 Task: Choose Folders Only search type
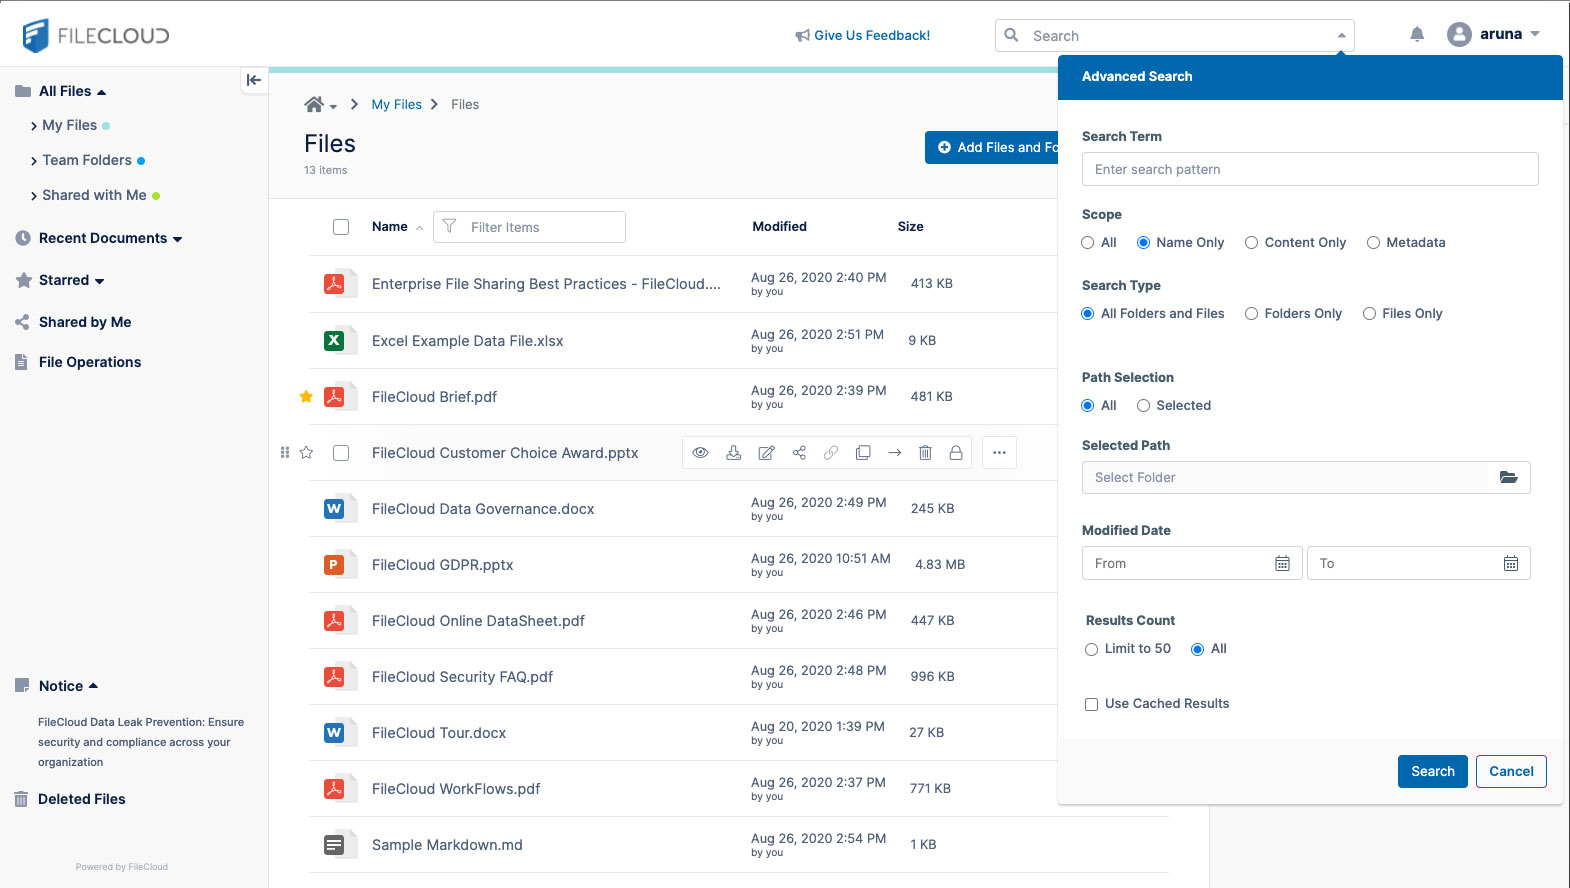tap(1251, 314)
